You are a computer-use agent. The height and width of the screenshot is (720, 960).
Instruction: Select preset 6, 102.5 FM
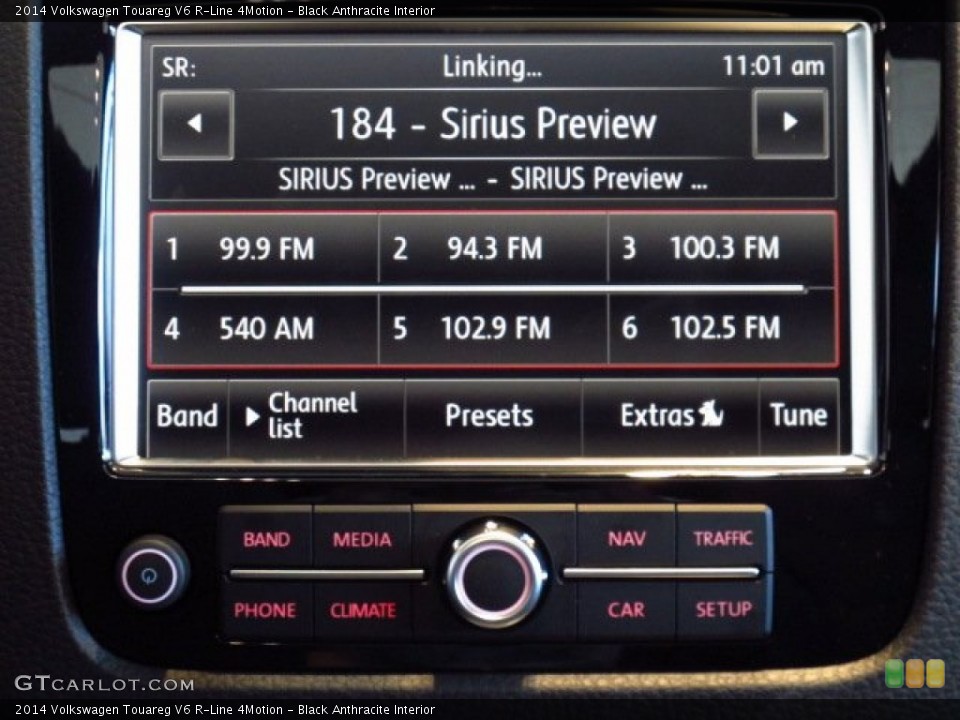[x=722, y=328]
